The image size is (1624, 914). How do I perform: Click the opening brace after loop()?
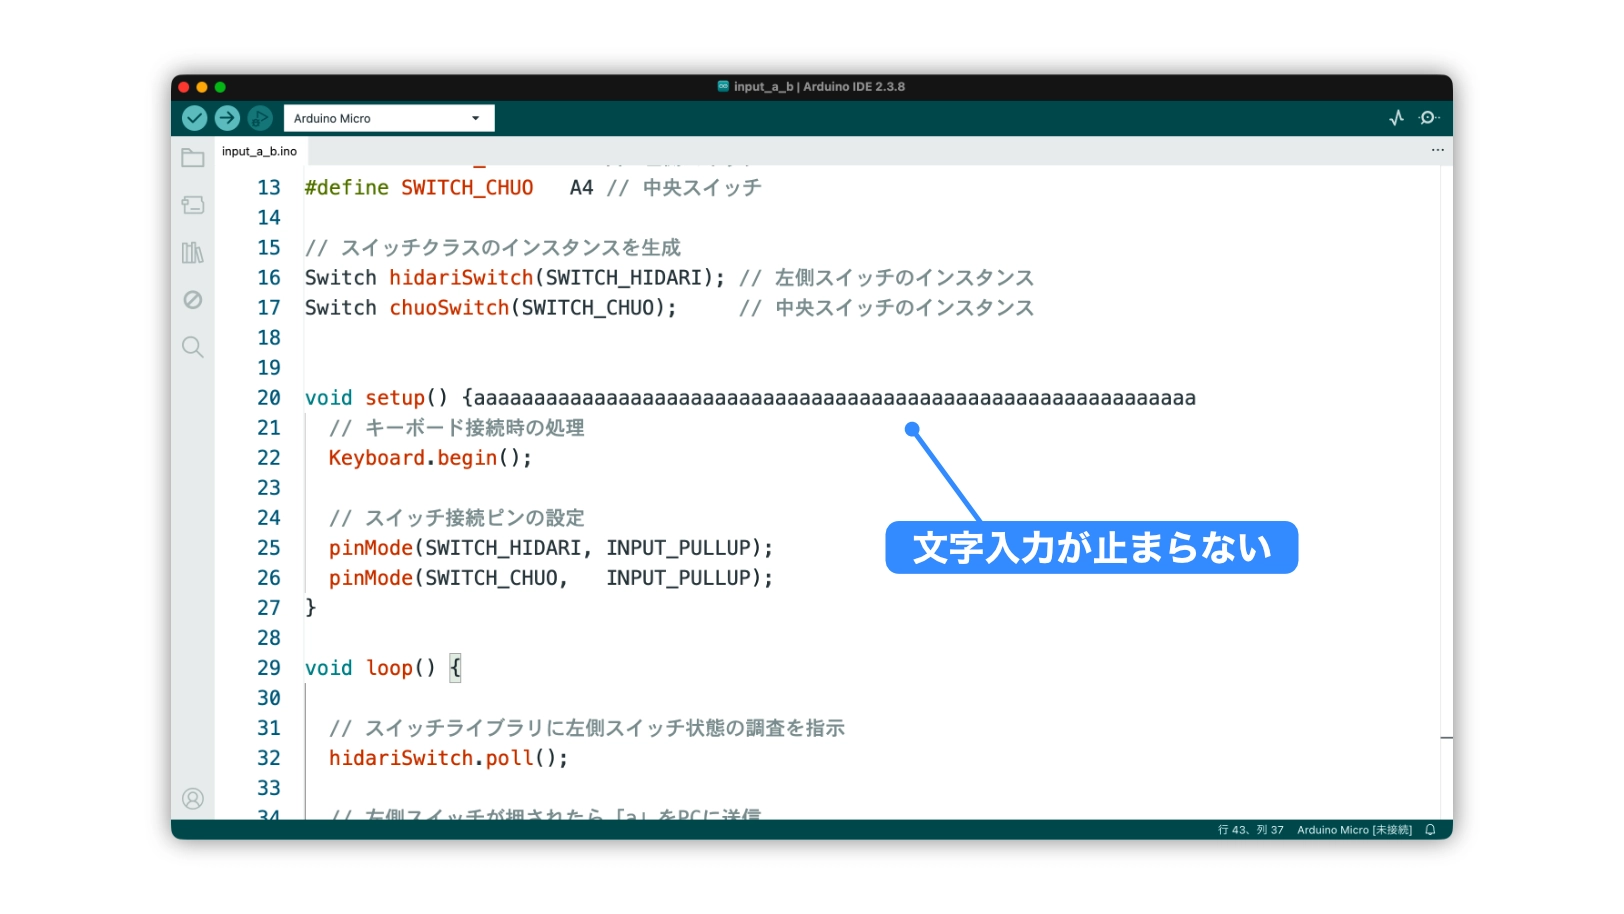tap(455, 668)
